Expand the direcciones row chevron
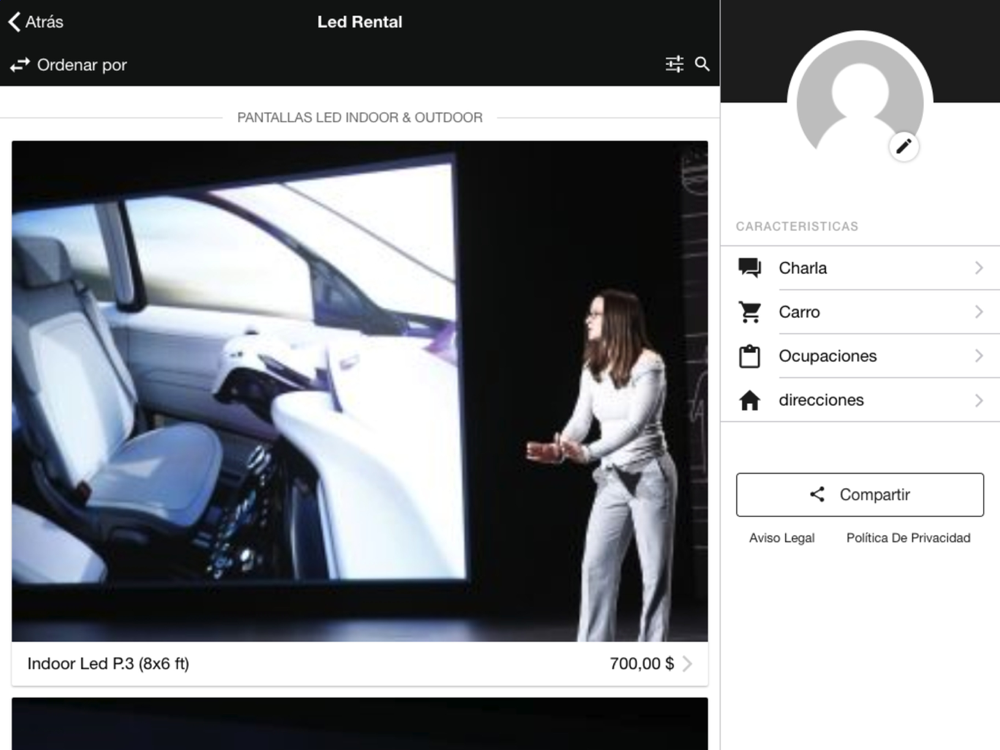The height and width of the screenshot is (750, 1000). pos(978,400)
